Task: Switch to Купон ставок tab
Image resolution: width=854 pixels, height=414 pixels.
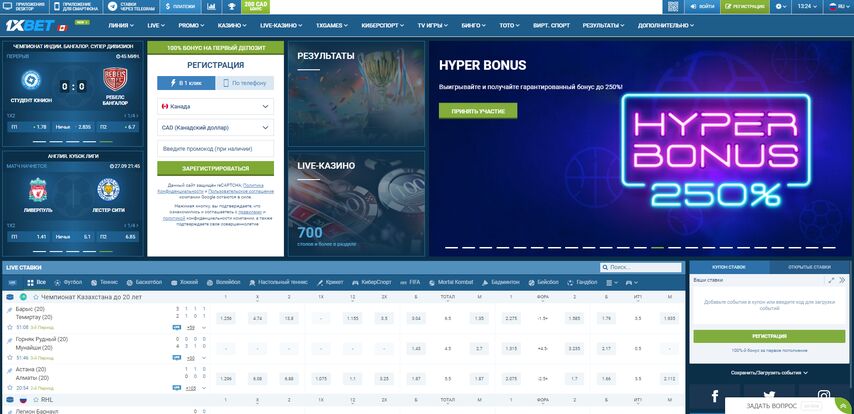Action: (729, 267)
